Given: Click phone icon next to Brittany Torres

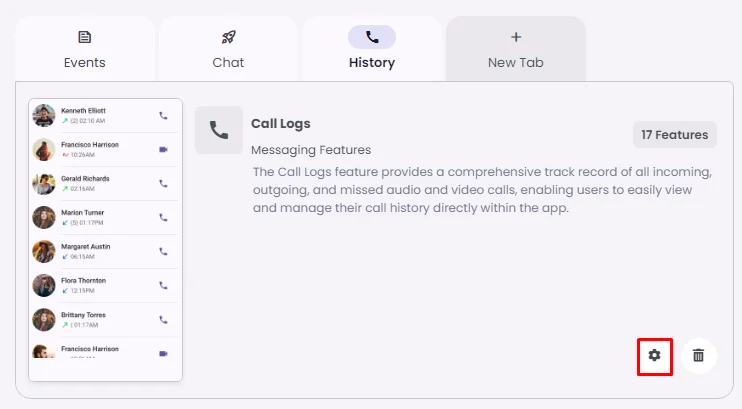Looking at the screenshot, I should tap(163, 320).
